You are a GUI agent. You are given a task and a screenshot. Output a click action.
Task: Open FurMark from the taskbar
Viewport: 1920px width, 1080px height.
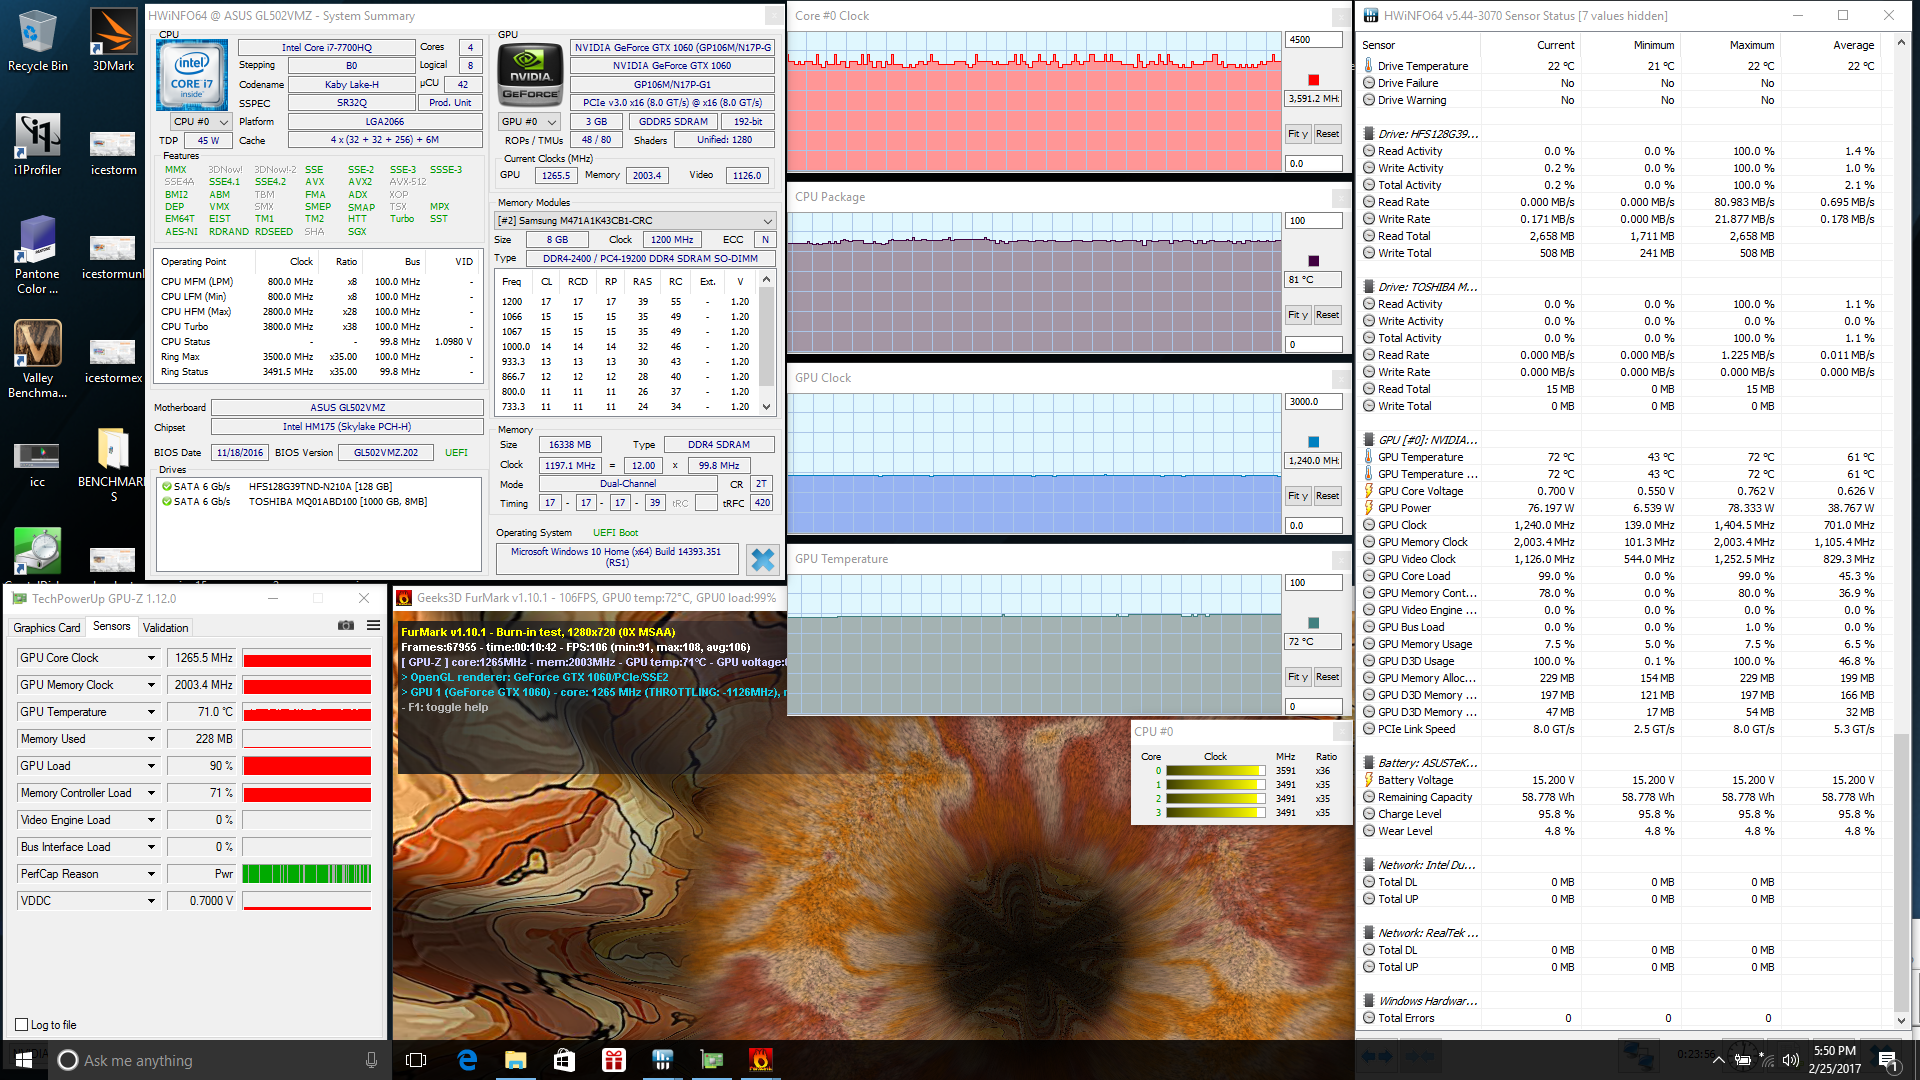point(760,1060)
